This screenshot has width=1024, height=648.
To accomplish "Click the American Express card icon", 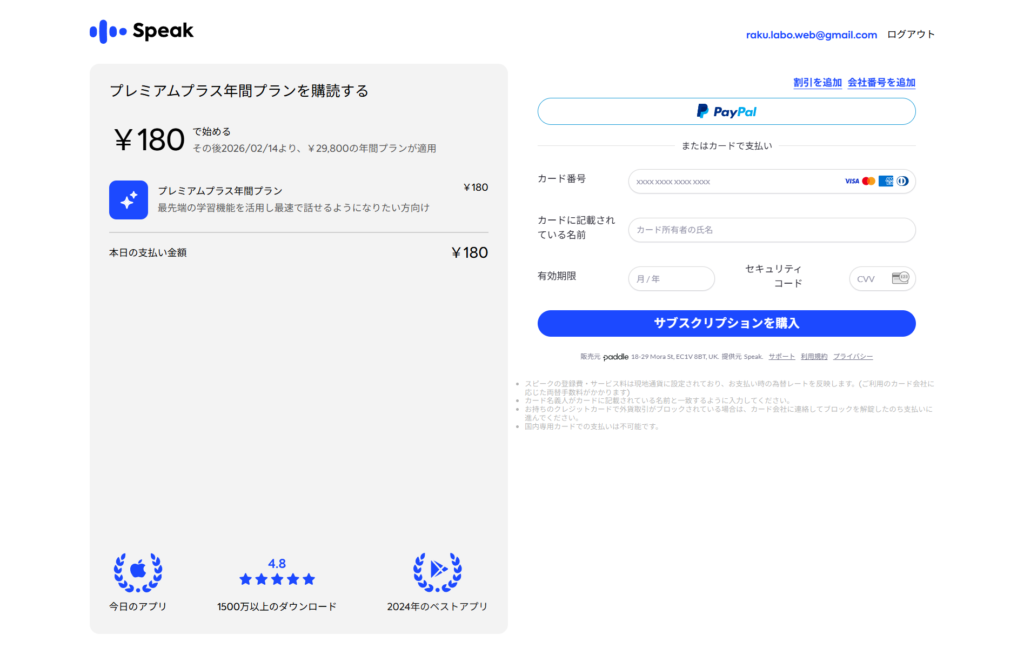I will [x=885, y=181].
